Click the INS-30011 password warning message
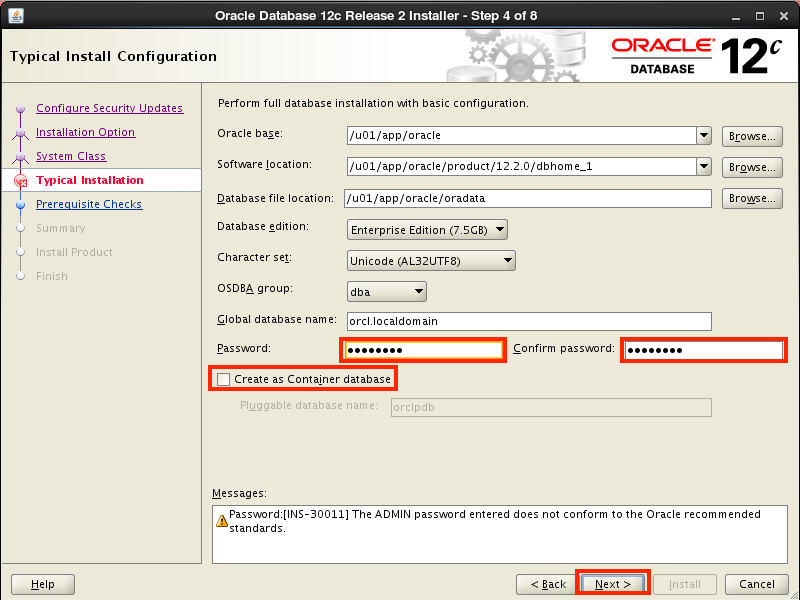 (x=495, y=521)
